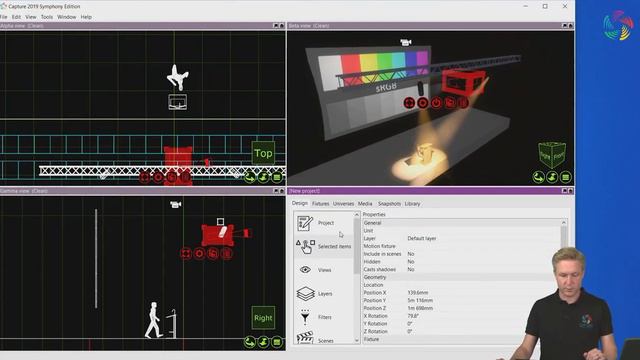Screen dimensions: 640x360
Task: Open the Layers section icon
Action: (x=305, y=293)
